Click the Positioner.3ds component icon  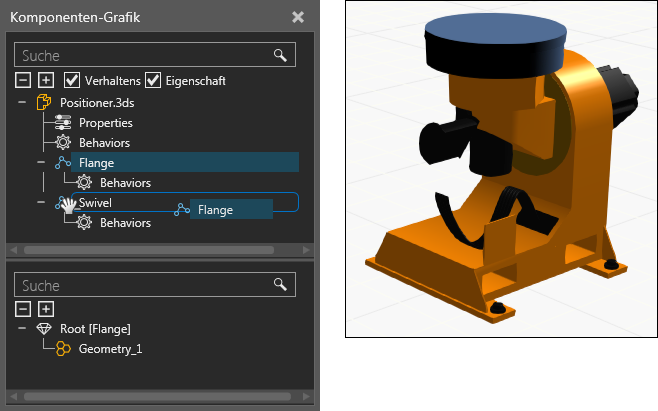pyautogui.click(x=44, y=102)
